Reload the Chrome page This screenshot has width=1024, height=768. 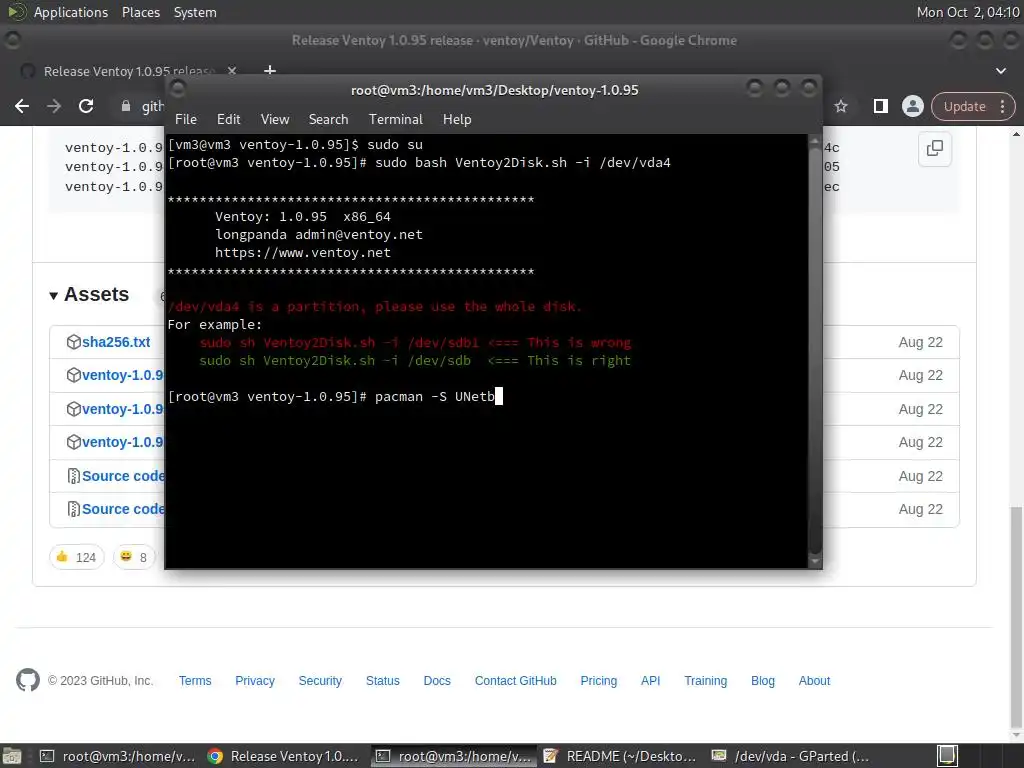tap(86, 106)
